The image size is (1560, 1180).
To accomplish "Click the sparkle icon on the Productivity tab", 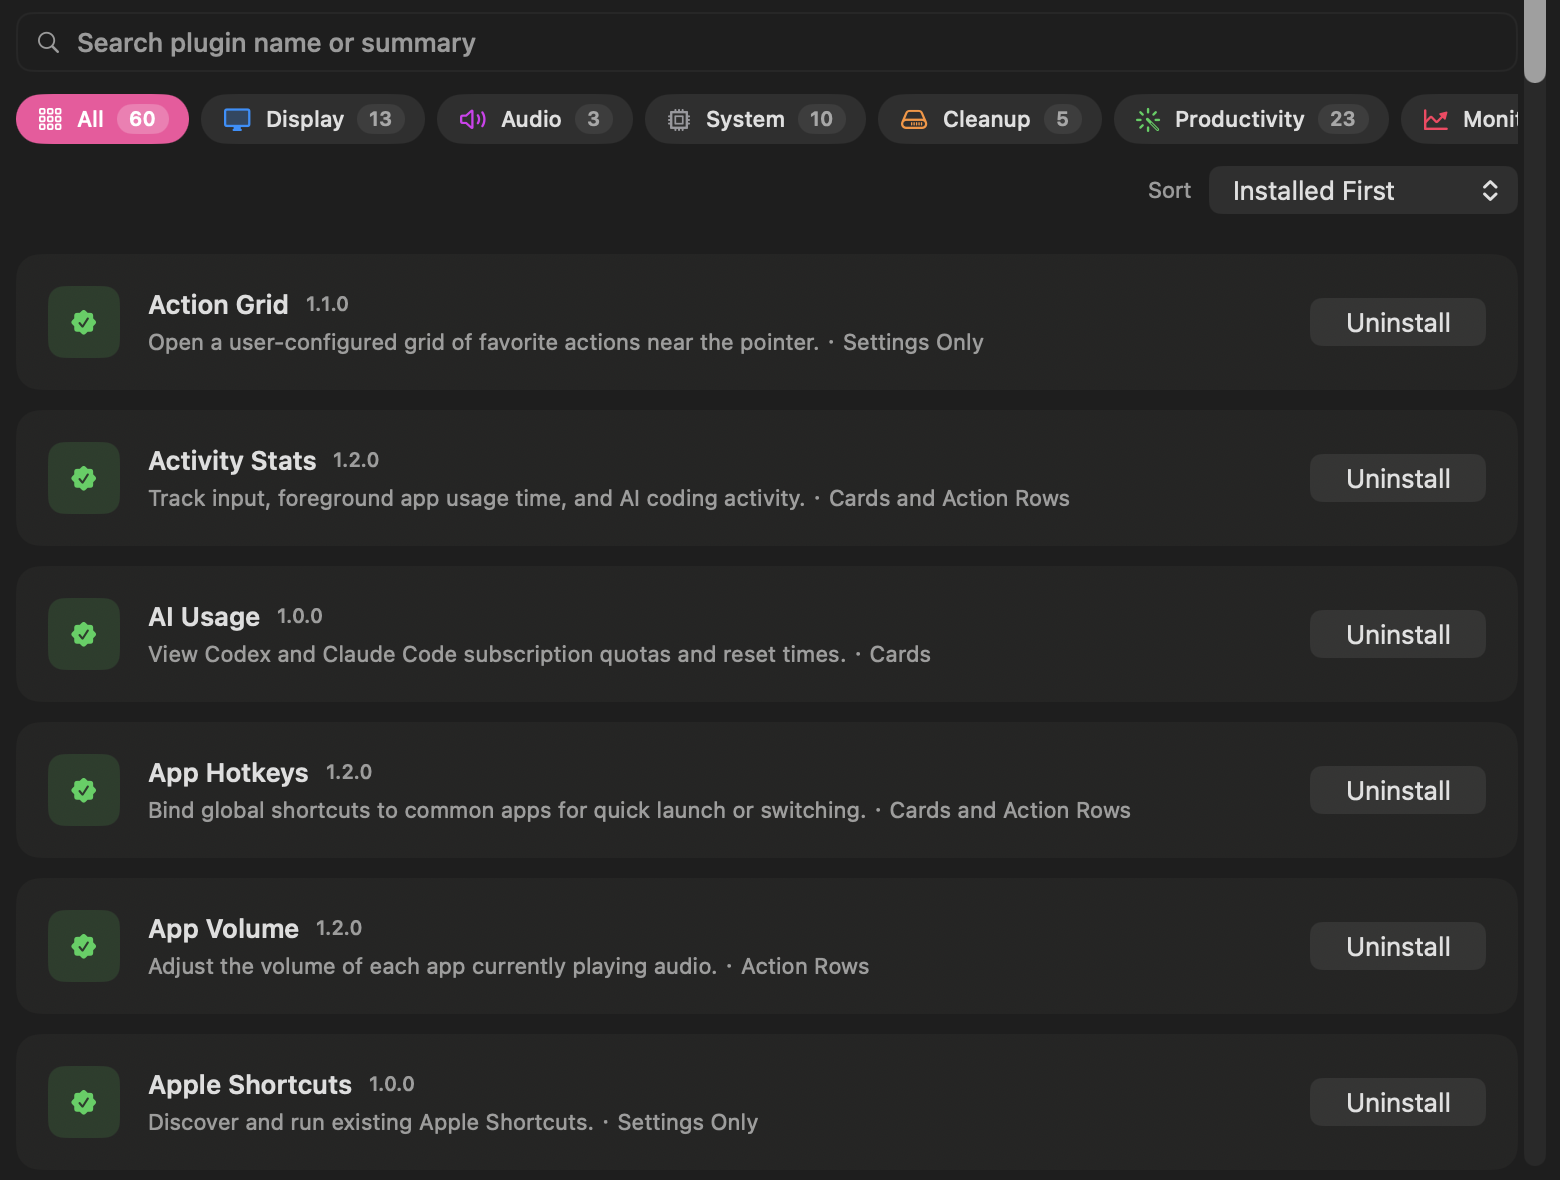I will tap(1148, 119).
